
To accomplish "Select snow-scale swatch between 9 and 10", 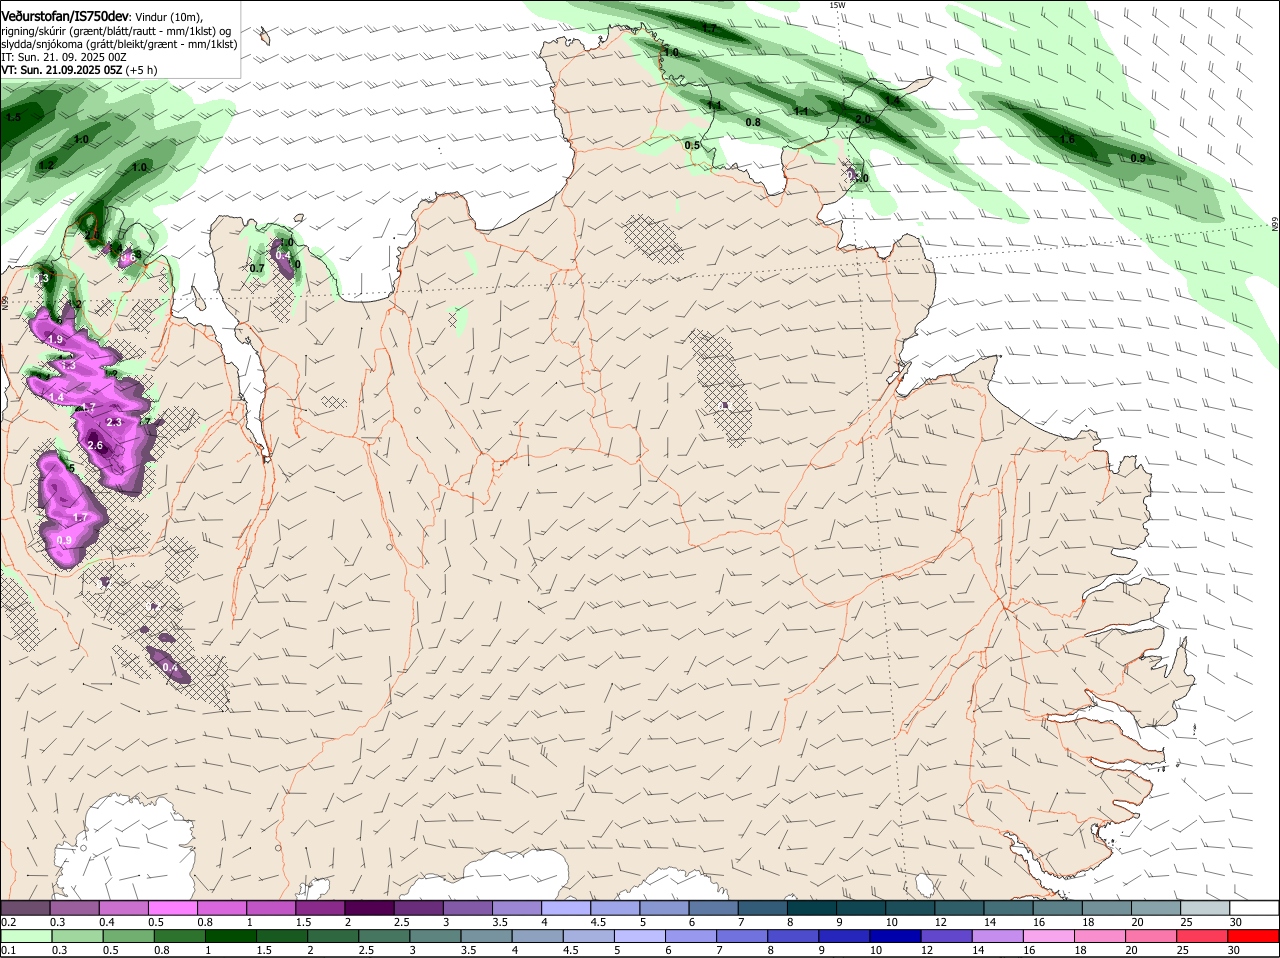I will coord(861,907).
